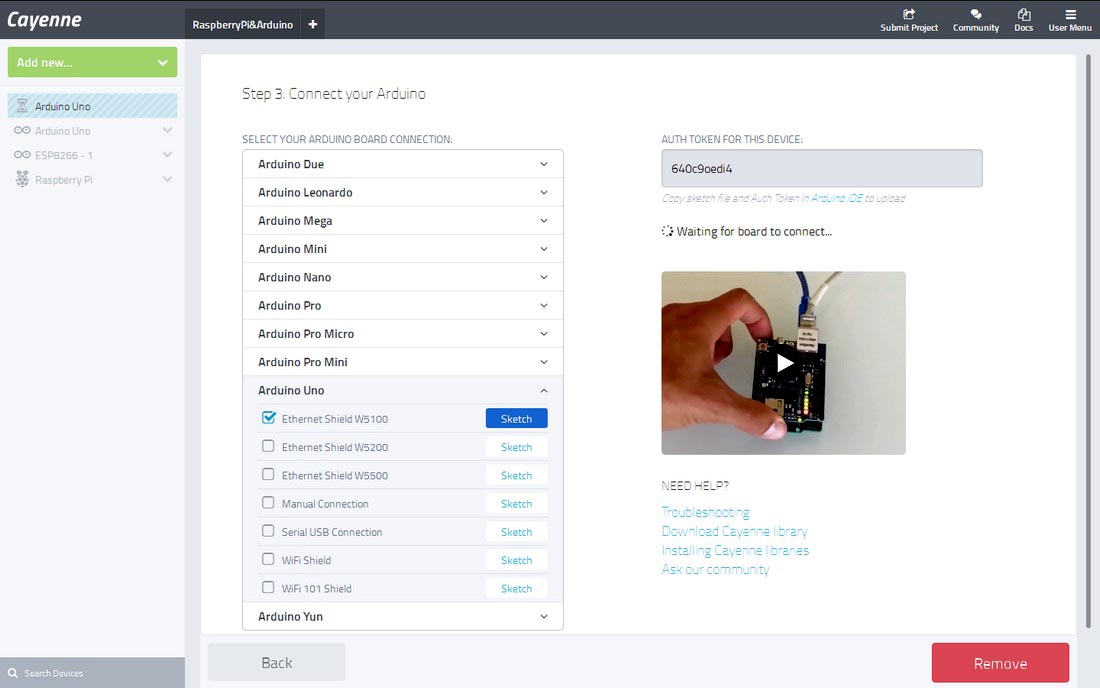Check Manual Connection checkbox

pyautogui.click(x=268, y=503)
